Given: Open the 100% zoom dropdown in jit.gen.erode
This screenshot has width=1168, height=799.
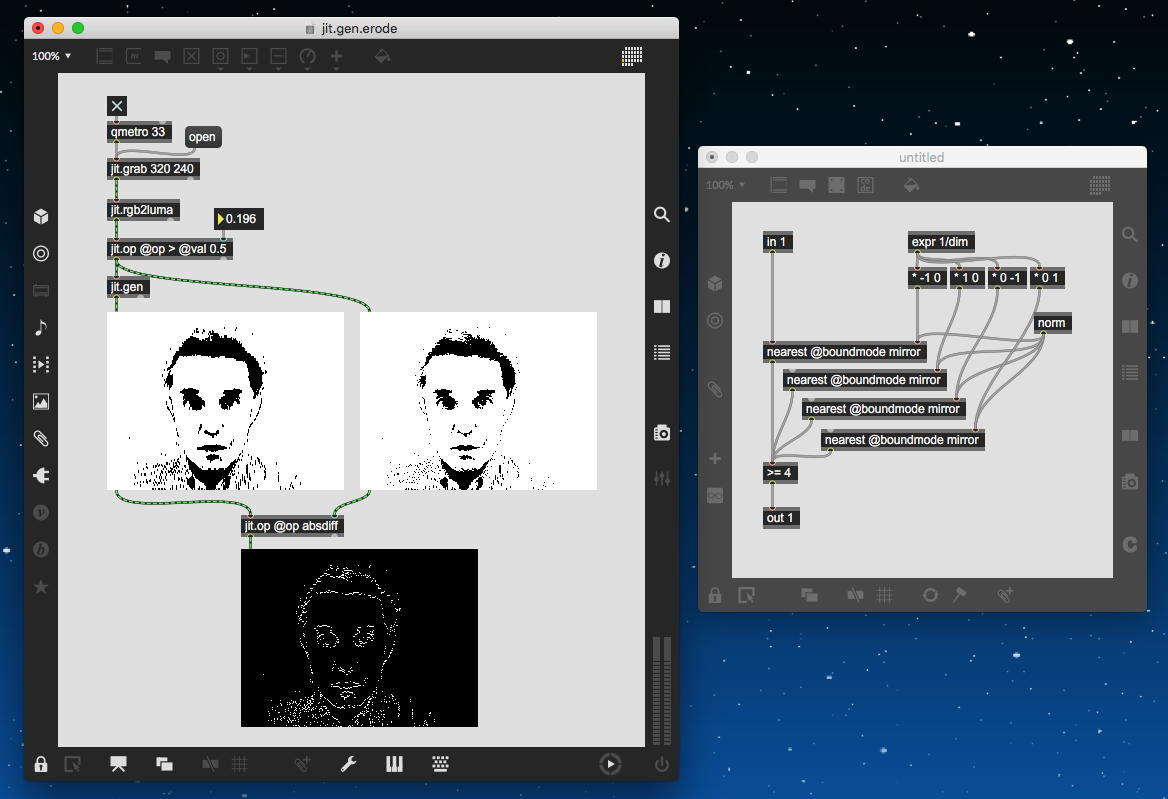Looking at the screenshot, I should click(x=51, y=56).
